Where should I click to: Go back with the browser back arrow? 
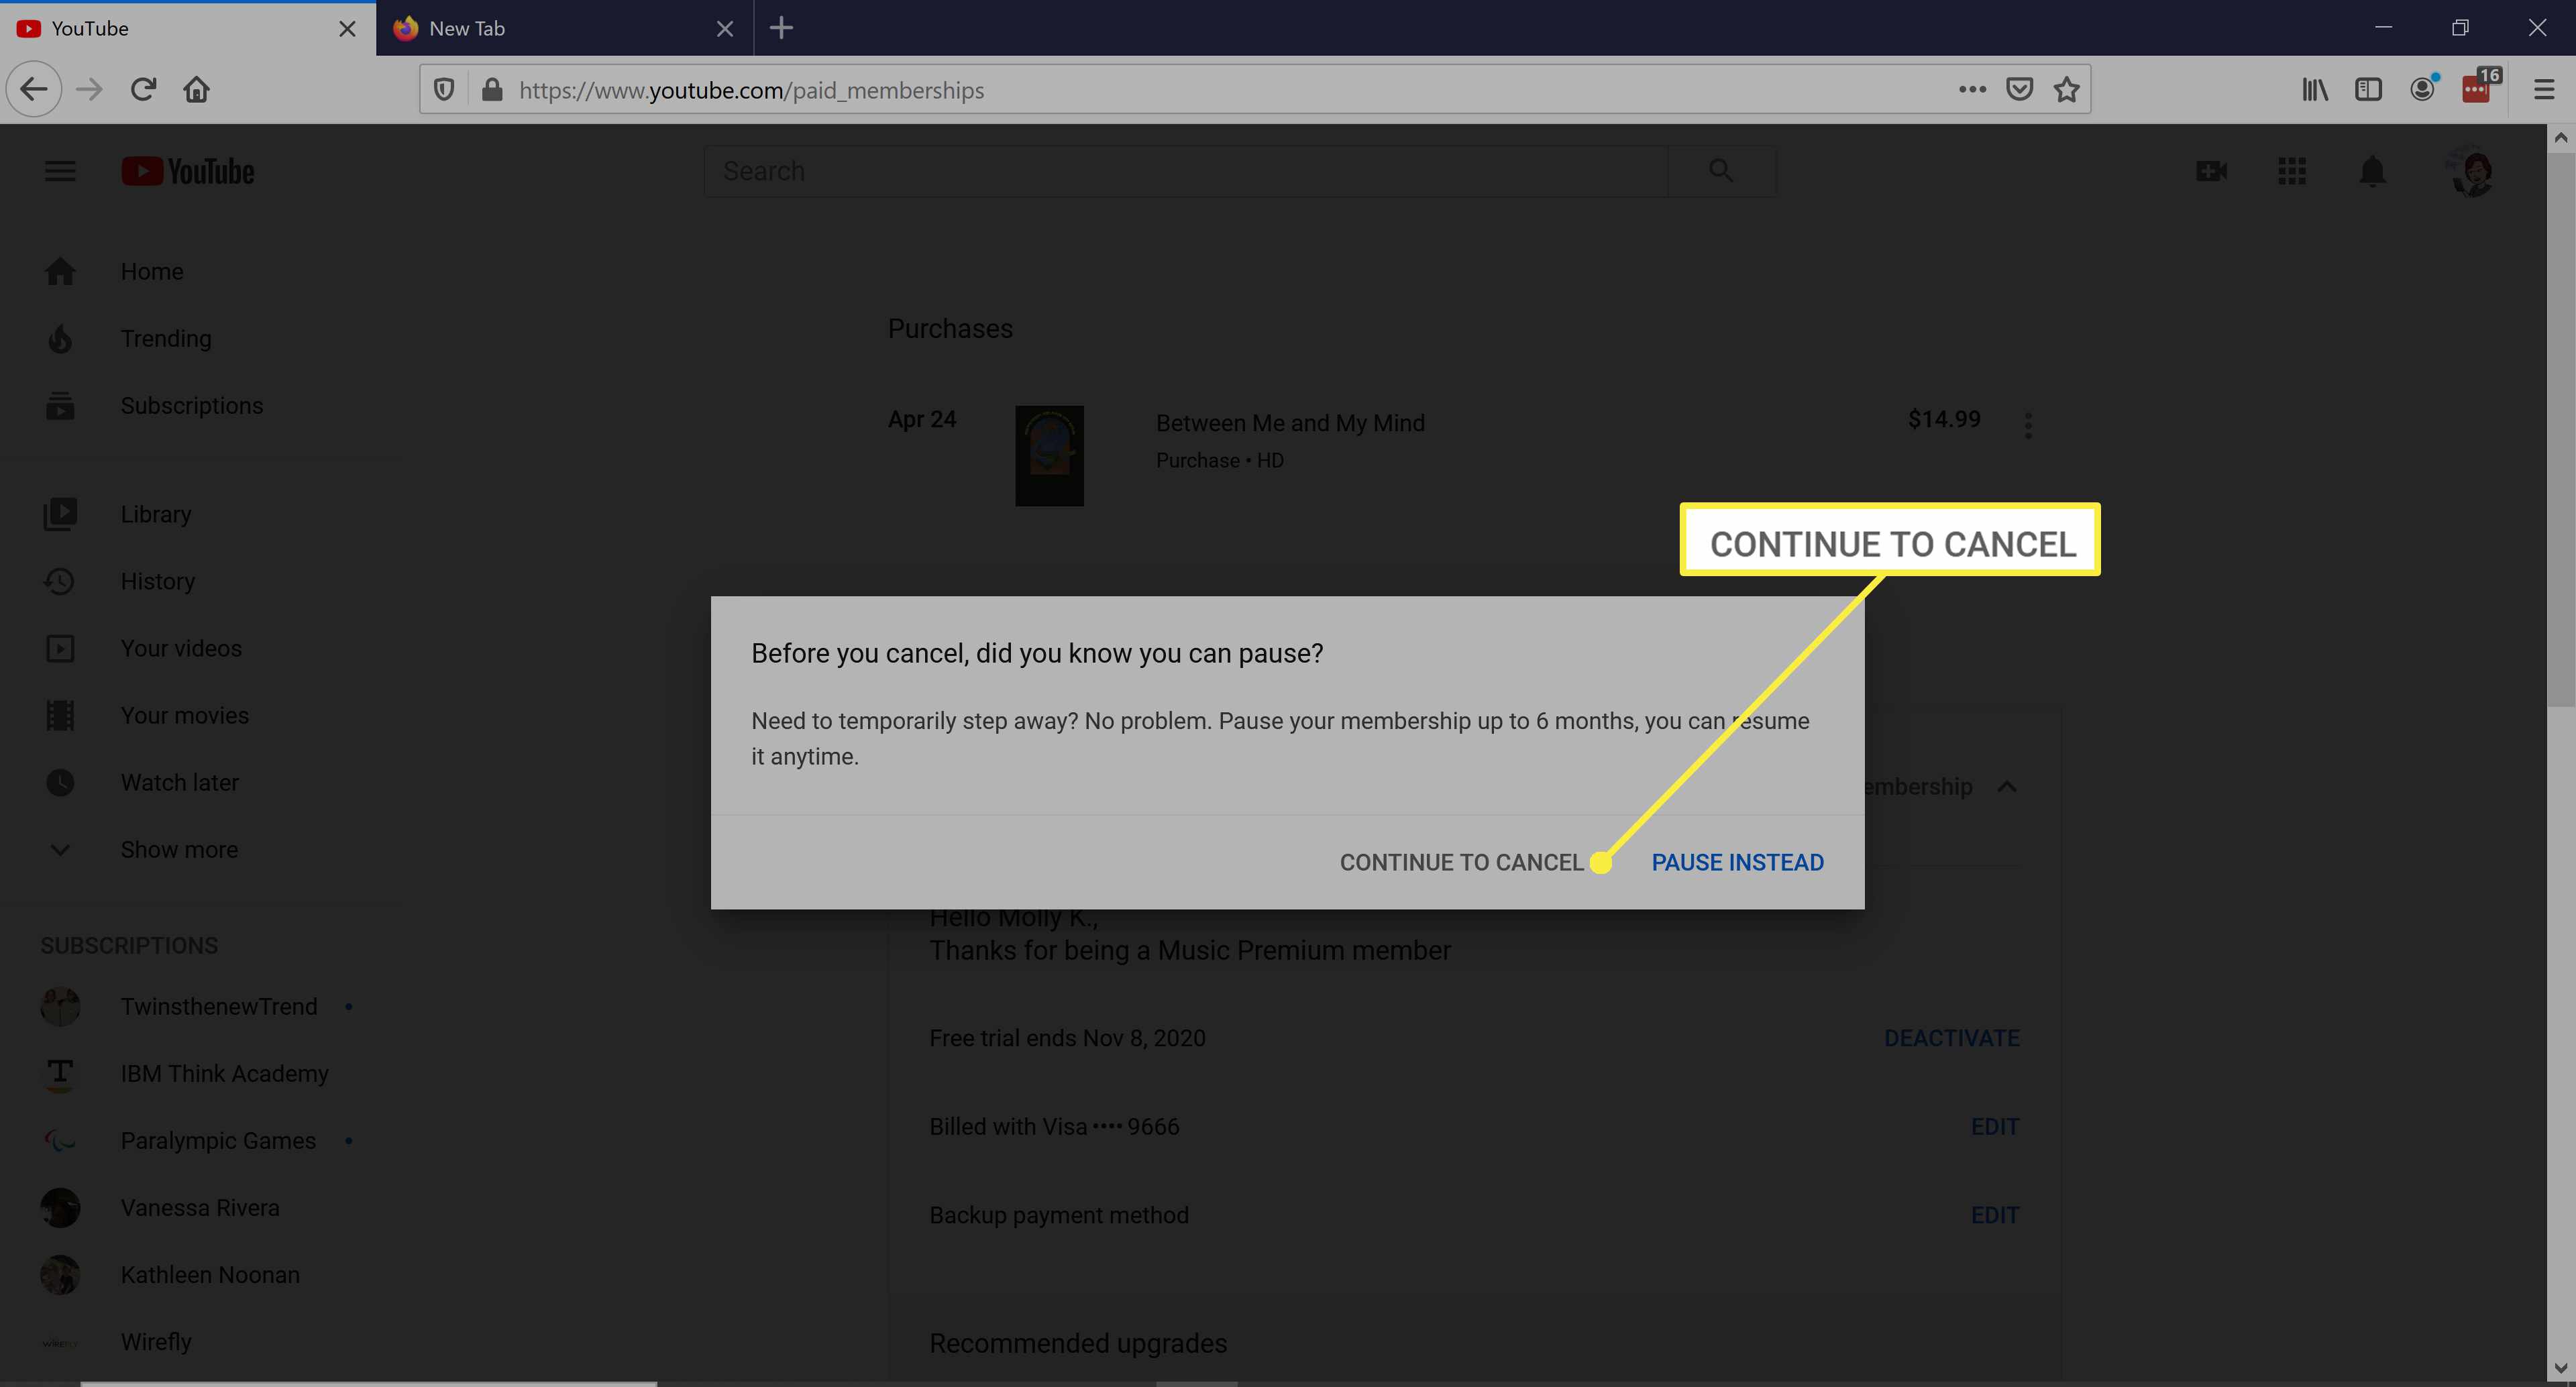pos(34,89)
